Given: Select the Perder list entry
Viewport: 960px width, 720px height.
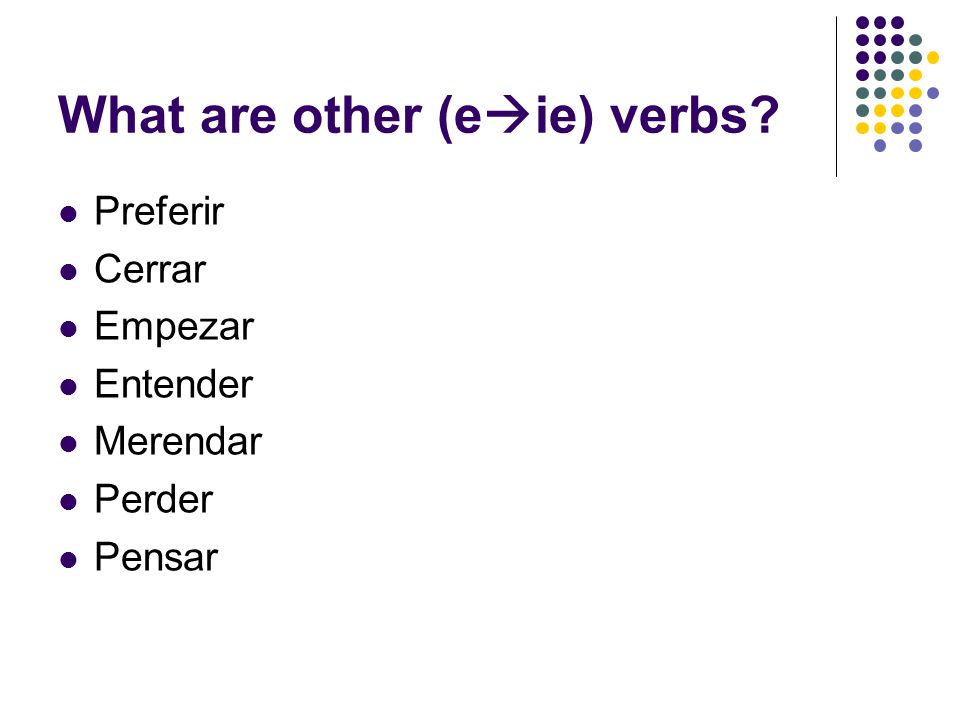Looking at the screenshot, I should coord(154,499).
